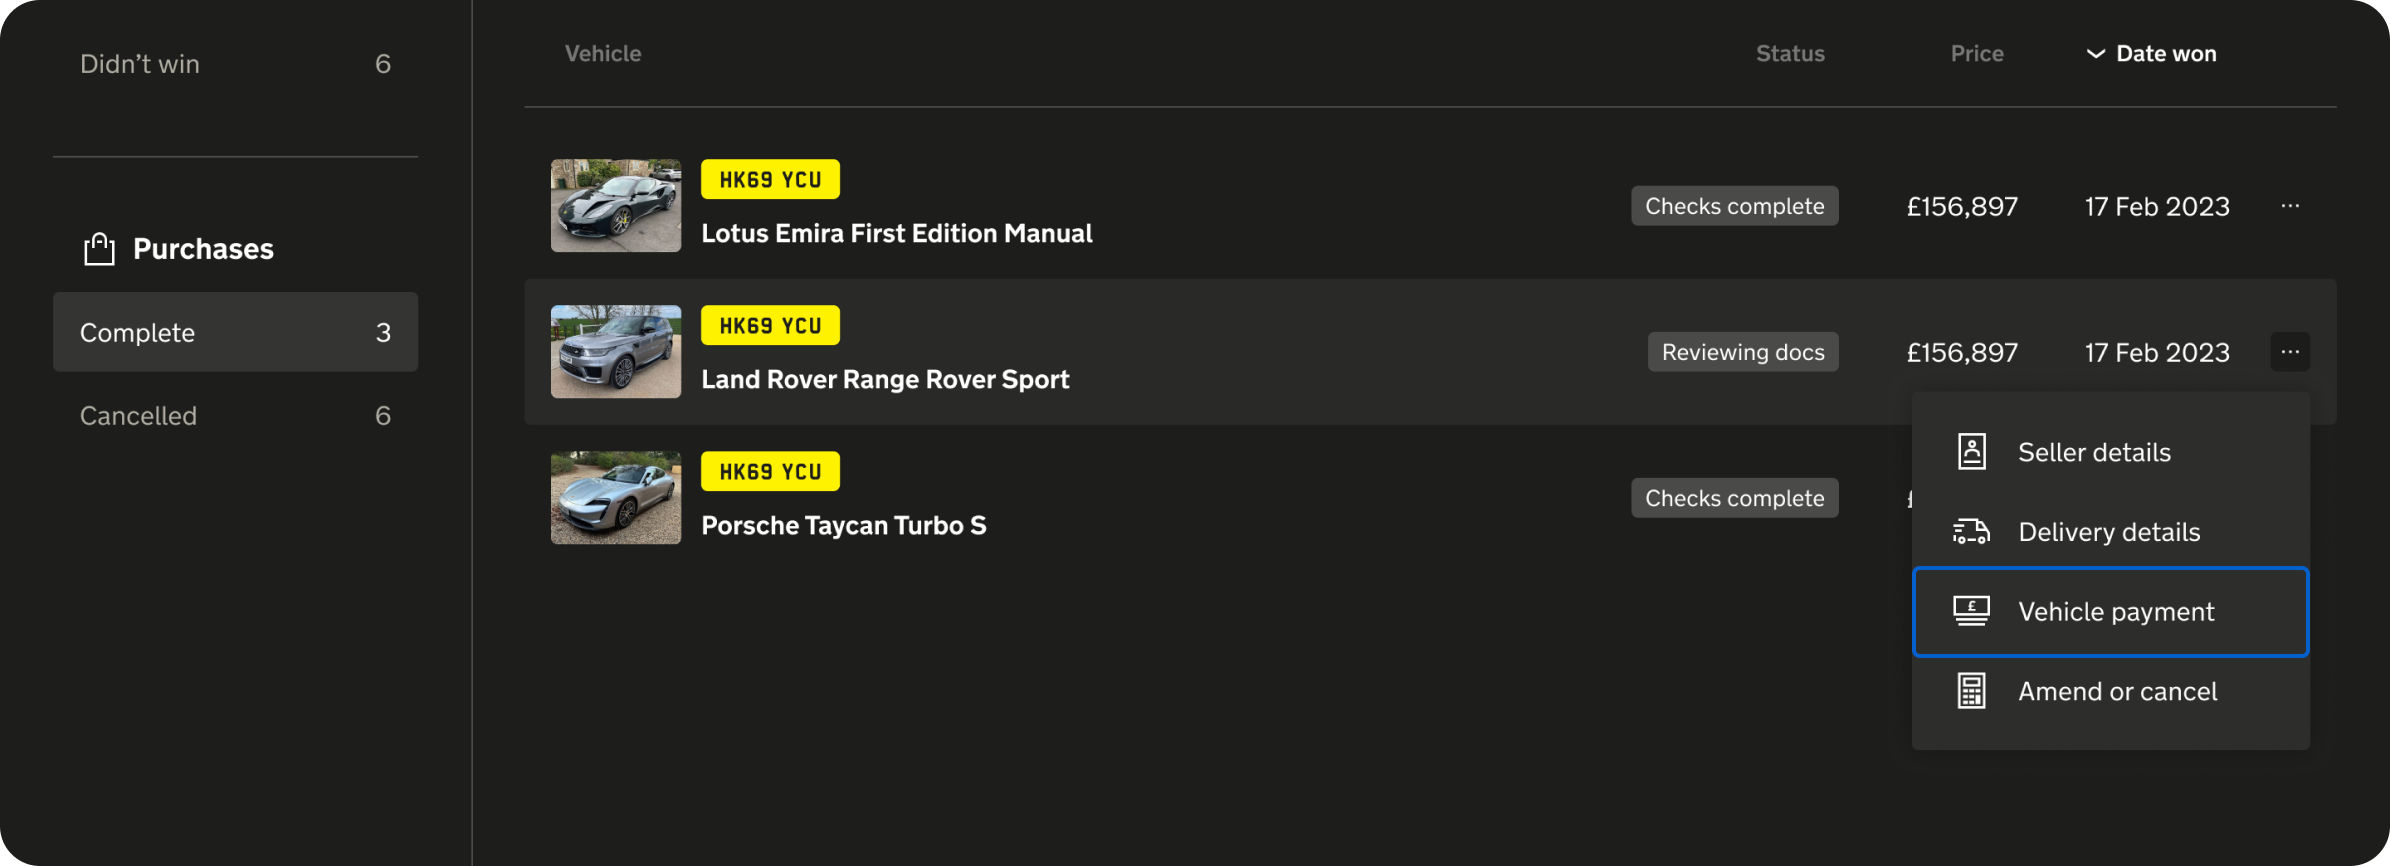2390x866 pixels.
Task: Click the Lotus Emira car thumbnail
Action: (615, 206)
